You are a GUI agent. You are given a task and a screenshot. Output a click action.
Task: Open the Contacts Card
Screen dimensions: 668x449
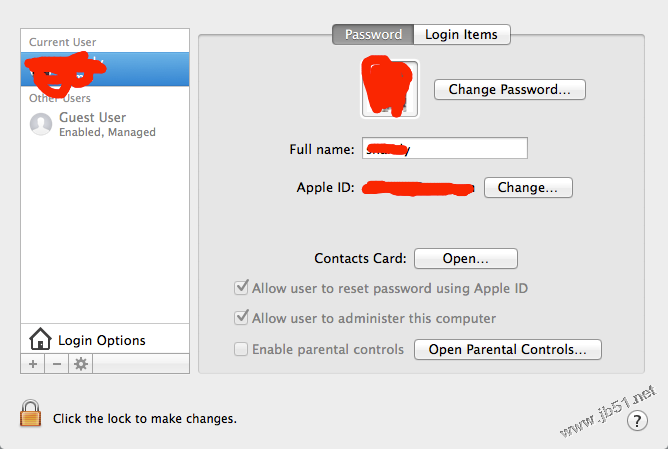click(x=465, y=258)
